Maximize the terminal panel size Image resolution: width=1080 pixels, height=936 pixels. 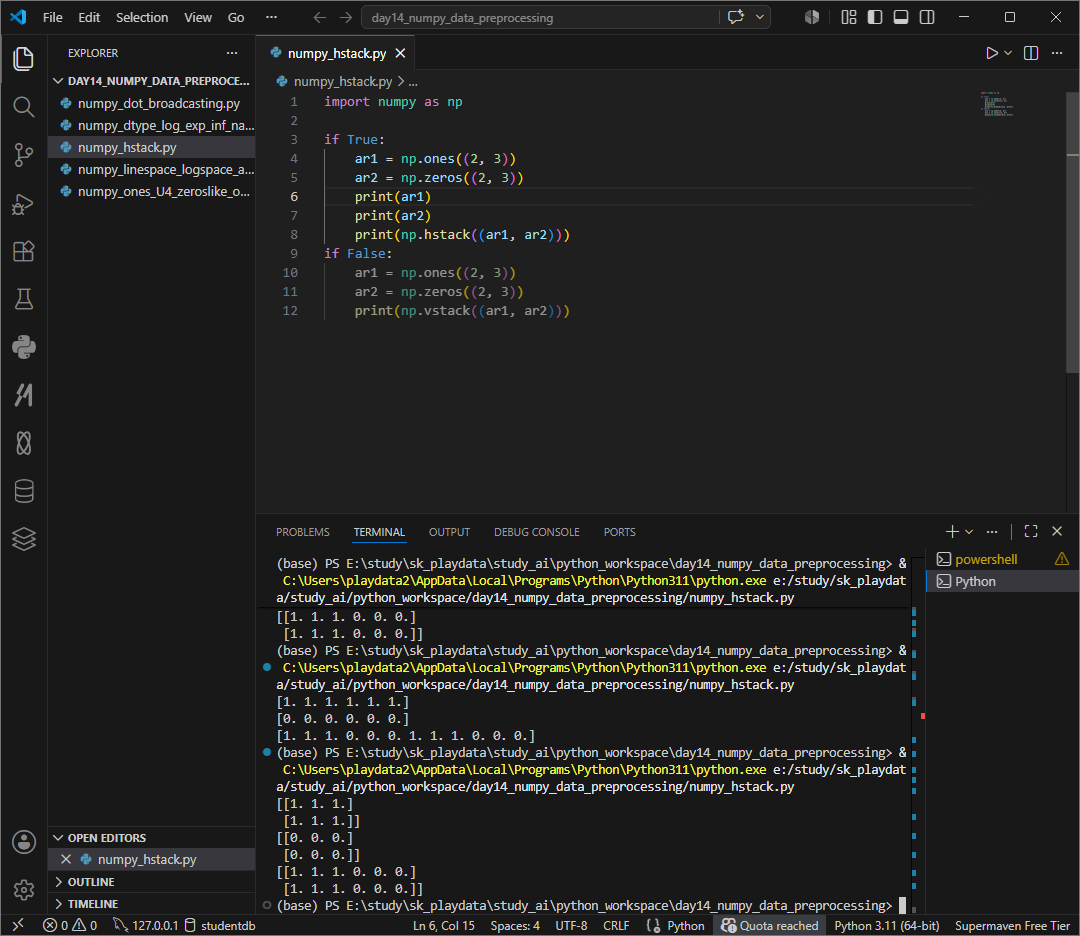[x=1031, y=531]
